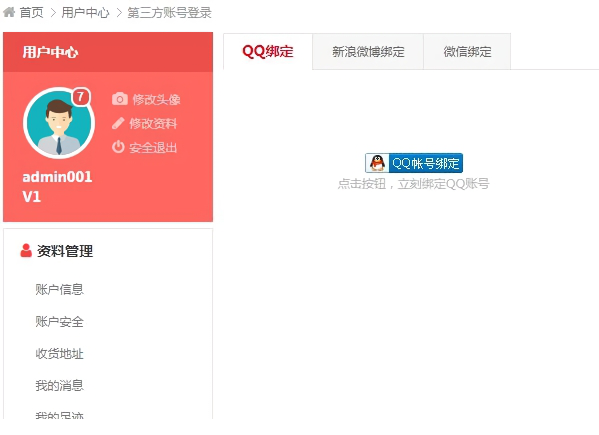Open the notification badge showing 7
Image resolution: width=599 pixels, height=435 pixels.
click(x=81, y=97)
